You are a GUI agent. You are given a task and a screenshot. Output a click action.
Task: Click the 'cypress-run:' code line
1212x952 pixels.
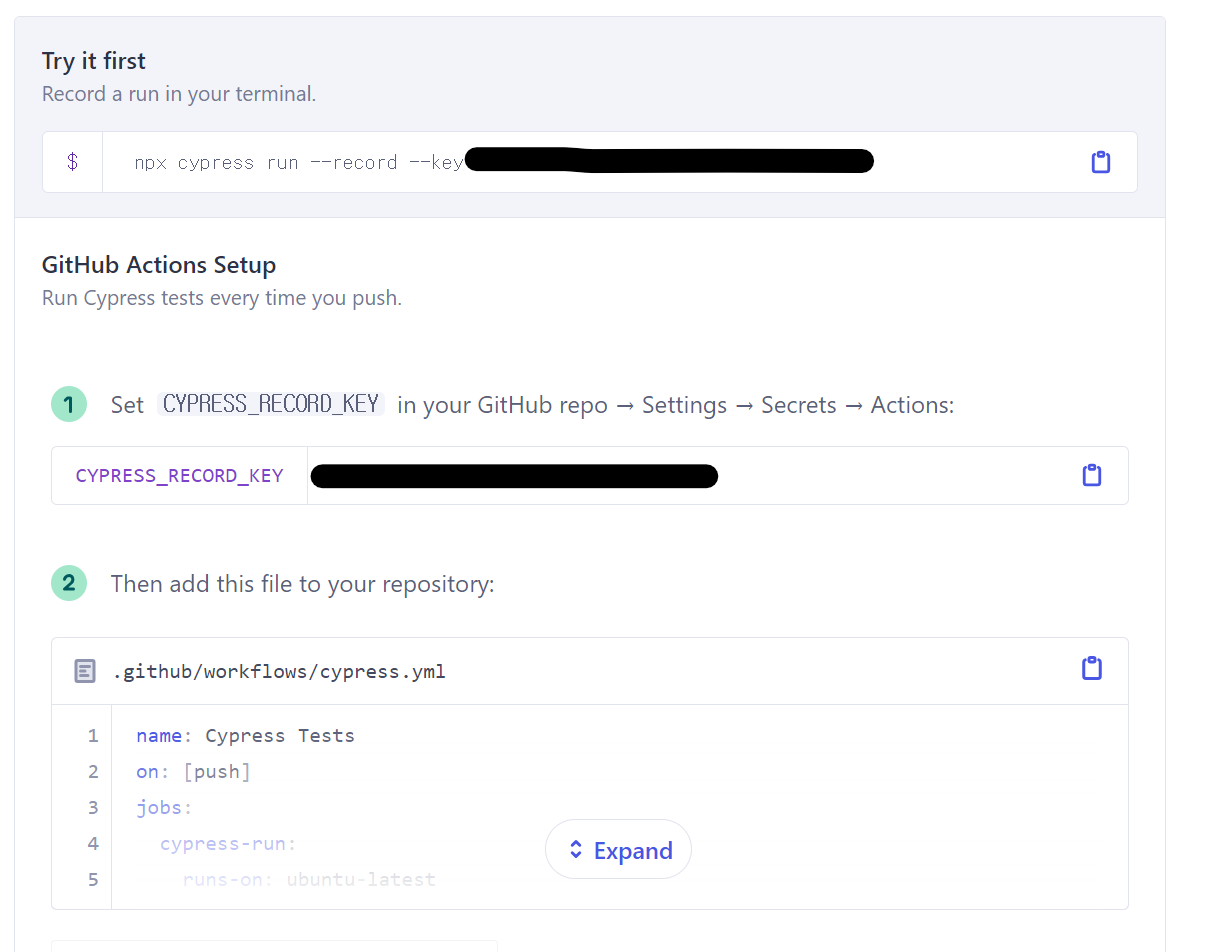click(228, 844)
